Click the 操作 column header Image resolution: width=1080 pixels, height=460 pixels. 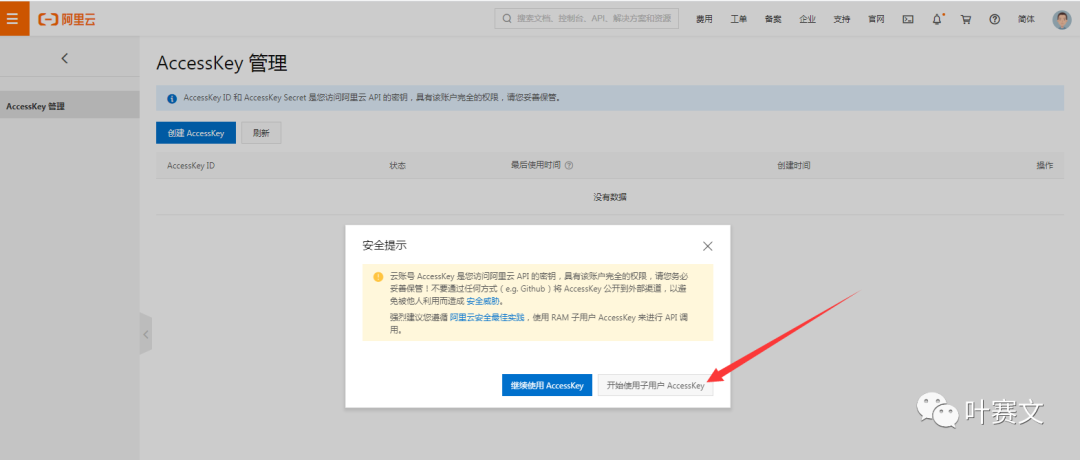(x=1045, y=166)
